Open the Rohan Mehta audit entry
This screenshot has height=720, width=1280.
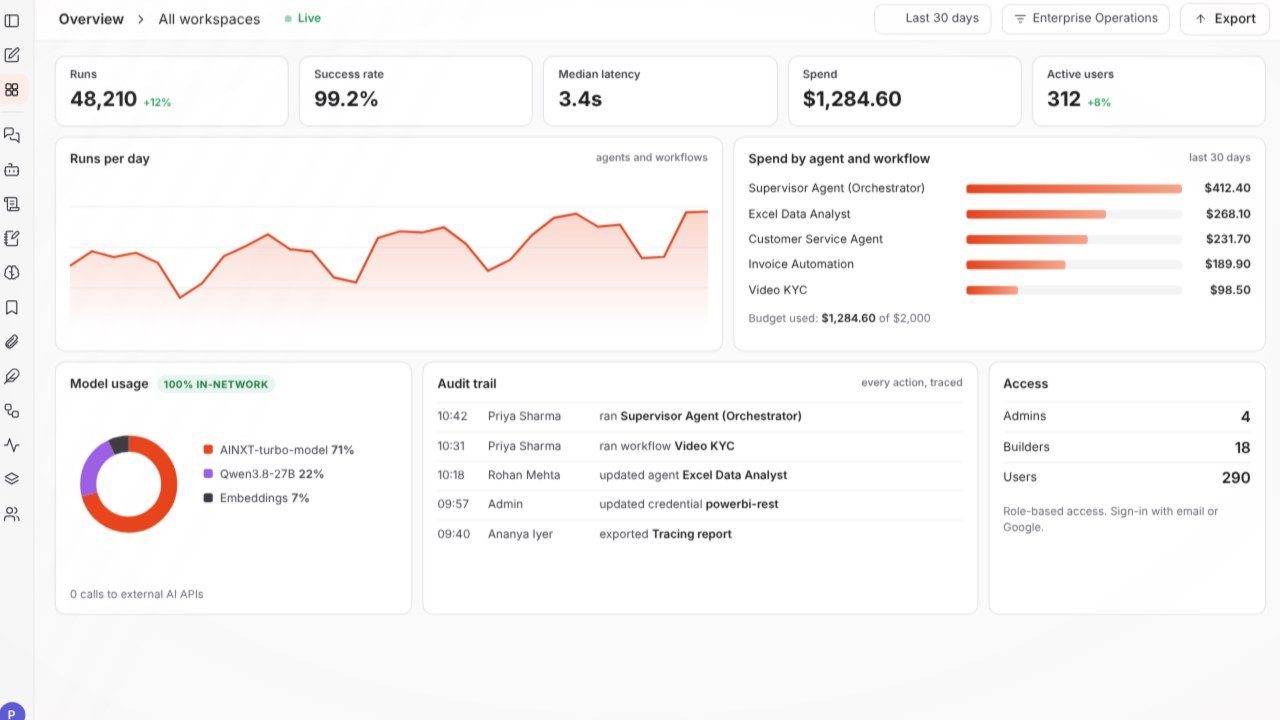(x=700, y=475)
